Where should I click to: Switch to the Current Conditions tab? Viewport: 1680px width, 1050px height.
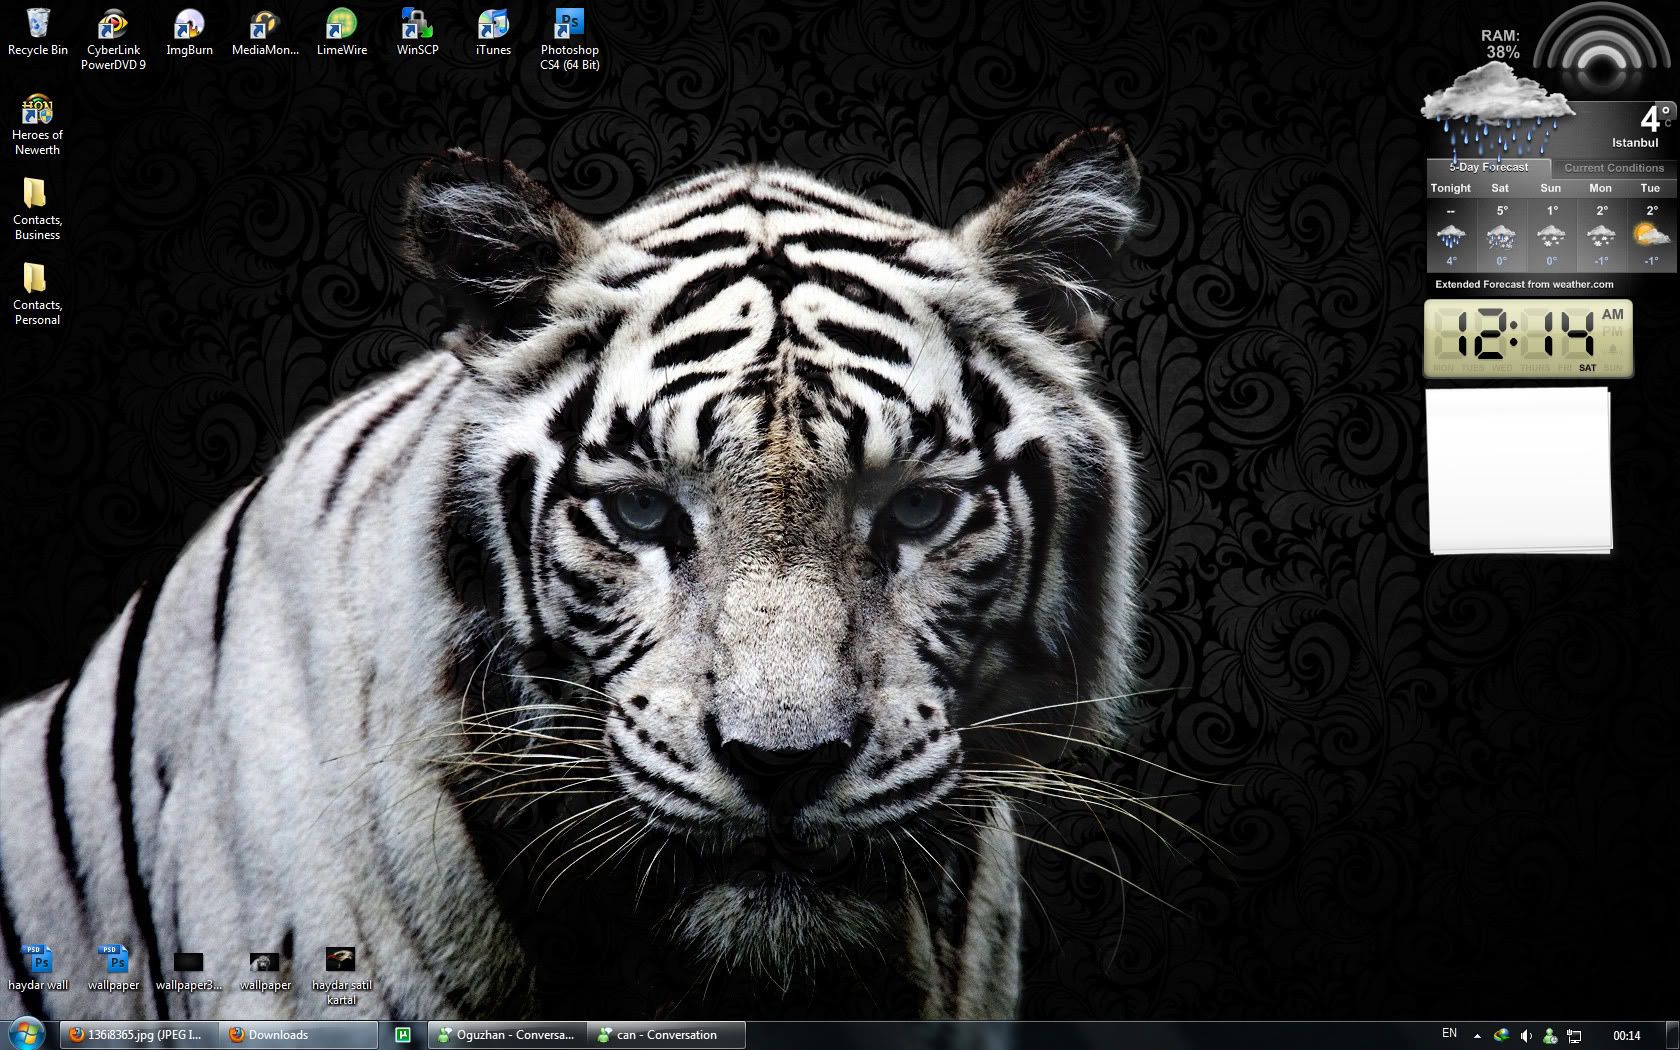coord(1613,168)
